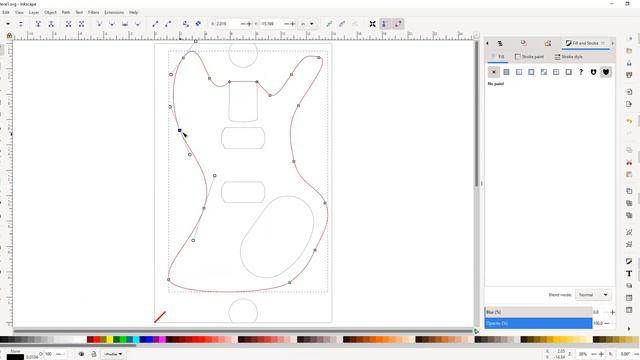This screenshot has height=360, width=640.
Task: Join selected endnodes with segment
Action: 69,24
